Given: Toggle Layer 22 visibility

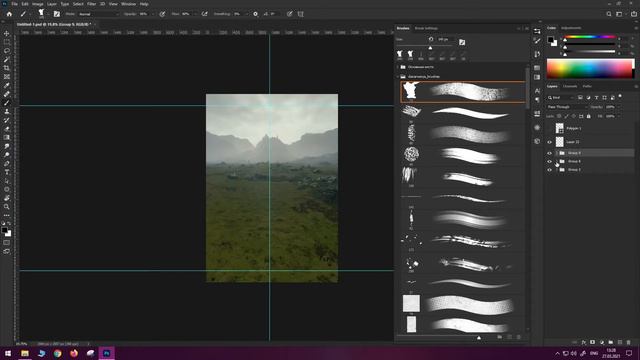Looking at the screenshot, I should click(549, 142).
